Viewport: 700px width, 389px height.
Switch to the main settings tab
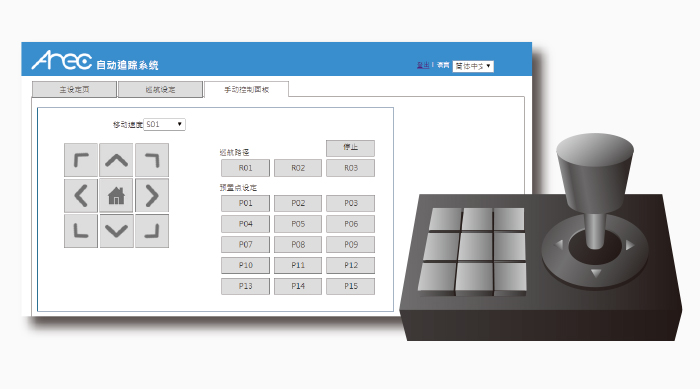click(x=74, y=89)
